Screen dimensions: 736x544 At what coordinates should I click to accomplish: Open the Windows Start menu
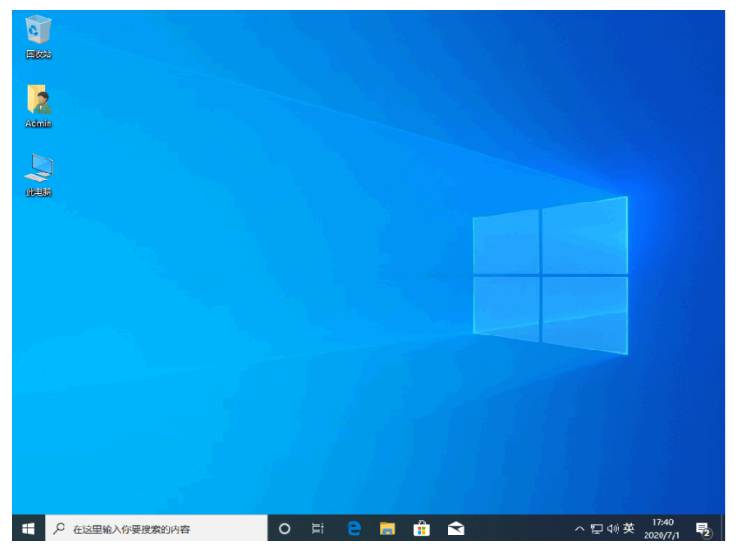pos(28,528)
